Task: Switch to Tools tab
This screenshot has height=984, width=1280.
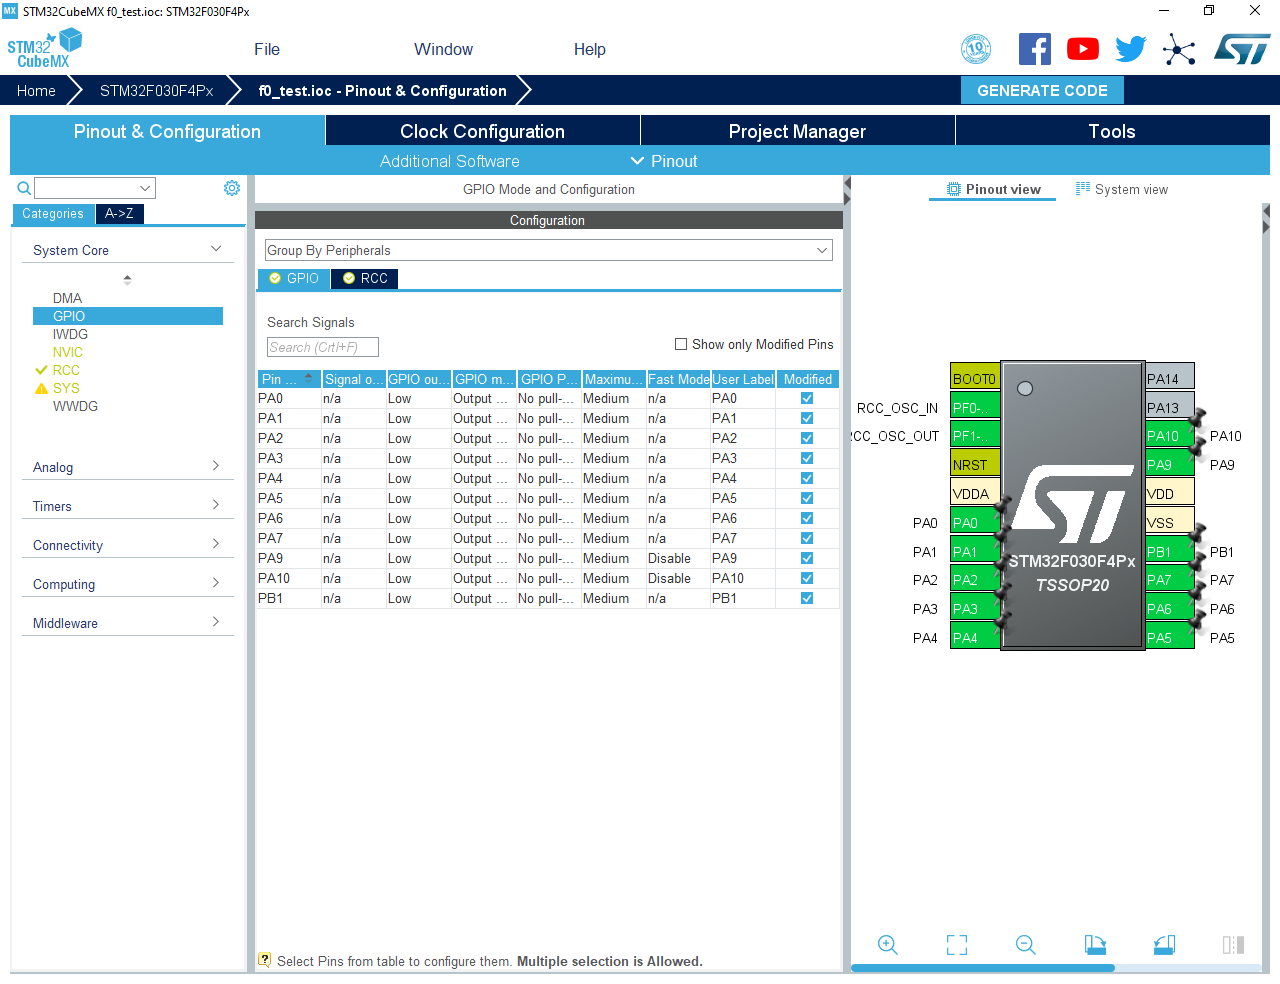Action: [x=1112, y=131]
